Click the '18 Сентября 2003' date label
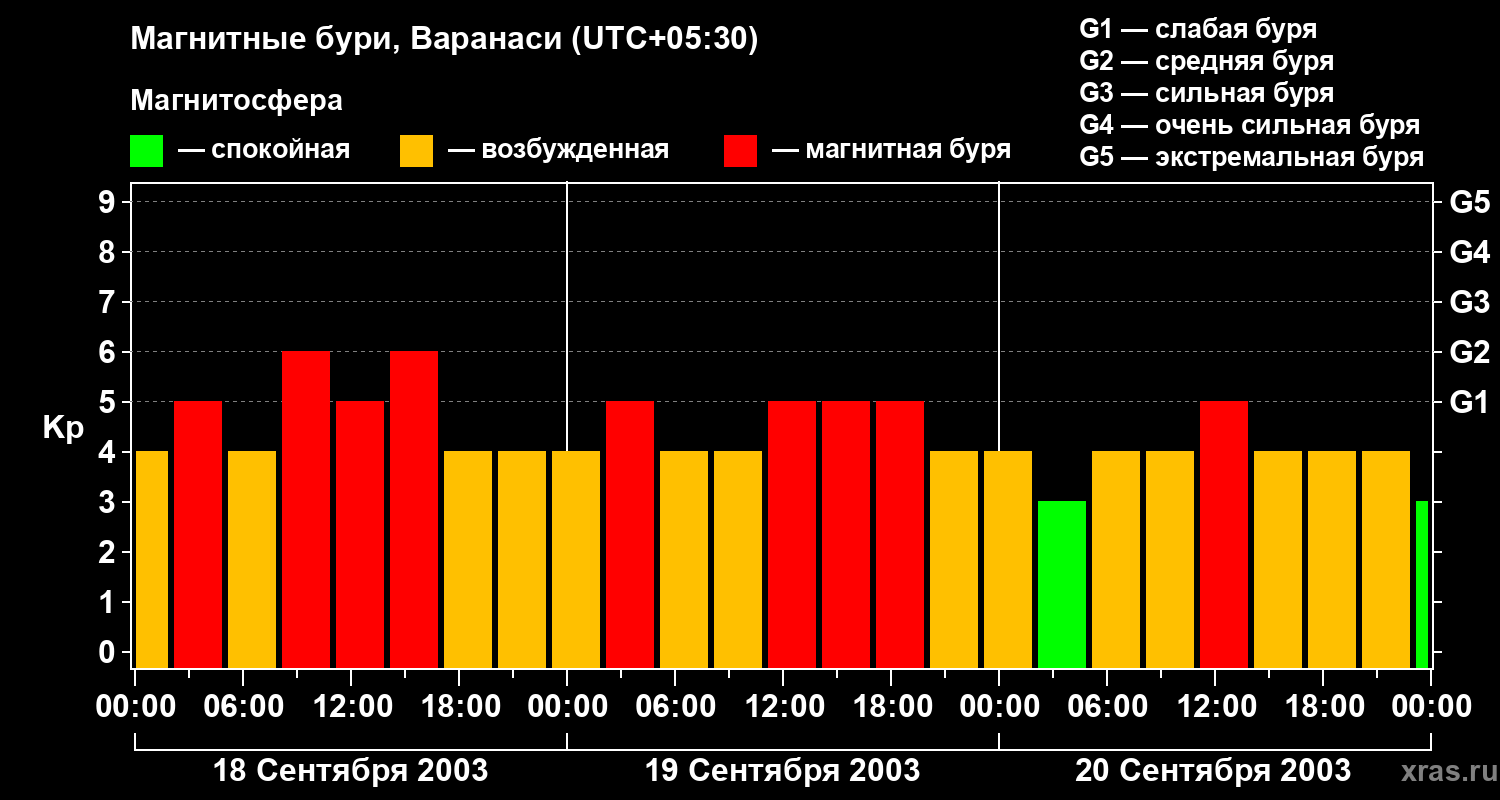 coord(351,770)
